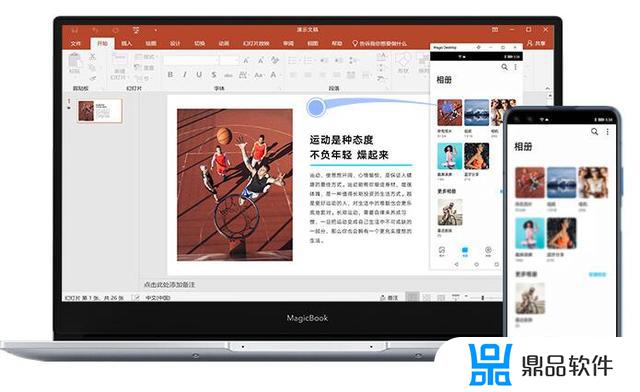Screen dimensions: 640x392
Task: Select Discover tab icon in Magic Desktop bottom bar
Action: [488, 251]
